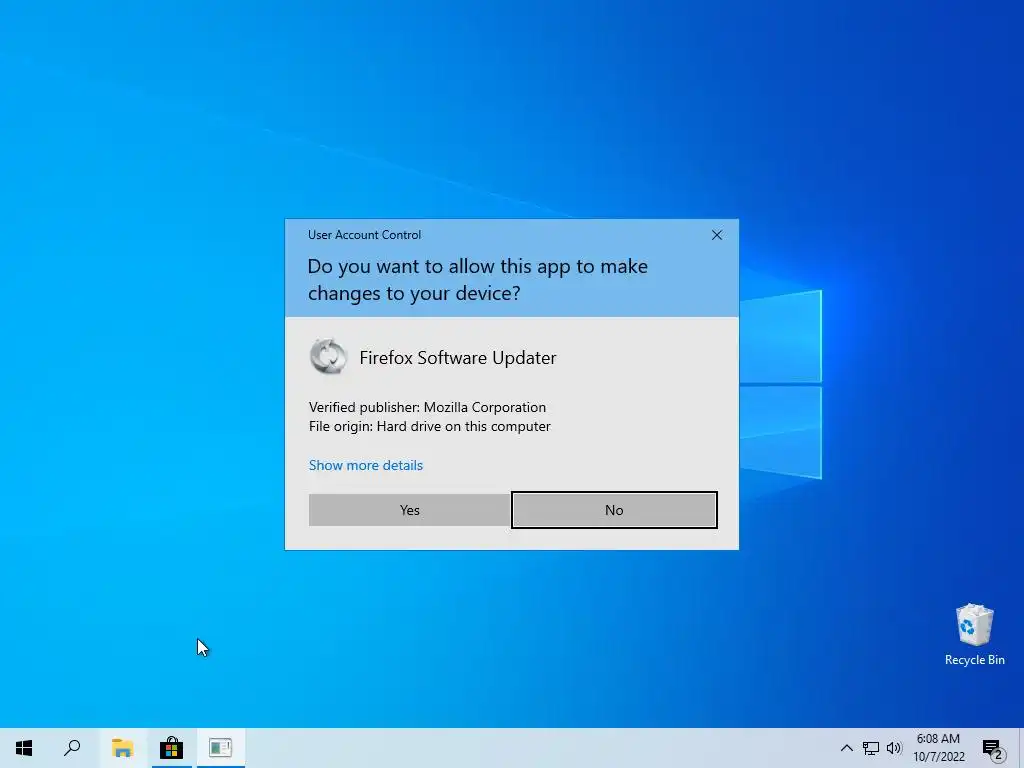The image size is (1024, 768).
Task: Select the Recycle Bin desktop icon
Action: (974, 635)
